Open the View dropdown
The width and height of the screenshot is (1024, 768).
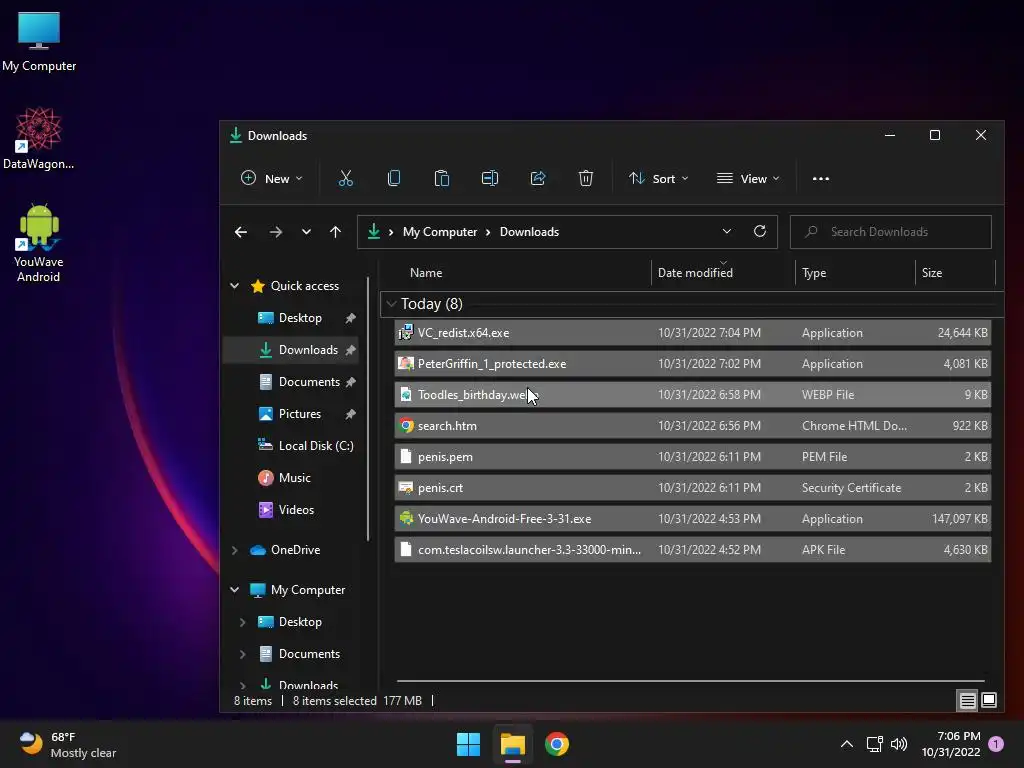(748, 178)
